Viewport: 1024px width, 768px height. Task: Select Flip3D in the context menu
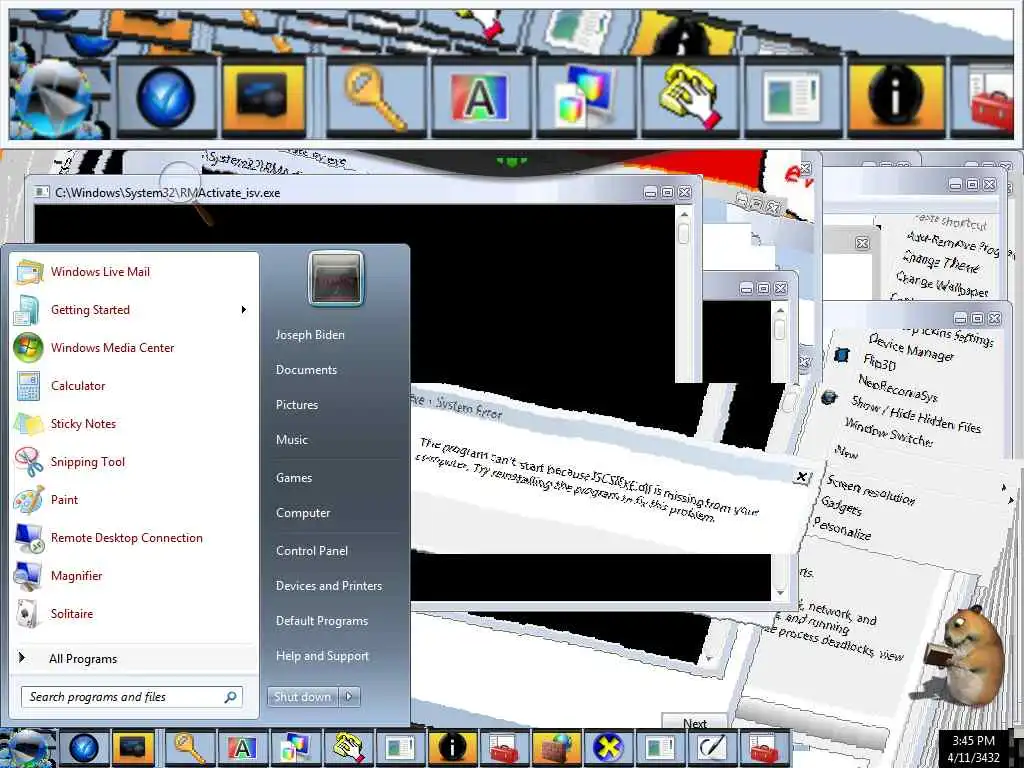[879, 362]
